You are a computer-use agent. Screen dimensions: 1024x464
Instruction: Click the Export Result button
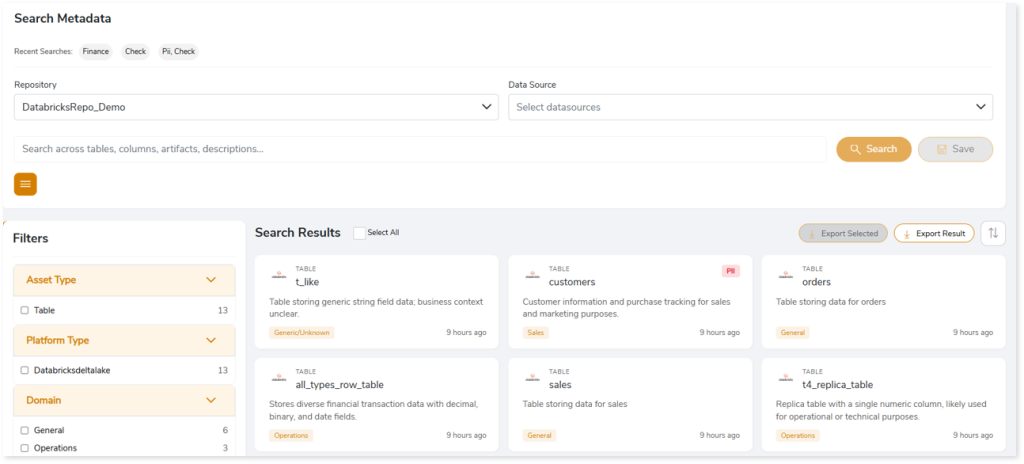(x=933, y=233)
